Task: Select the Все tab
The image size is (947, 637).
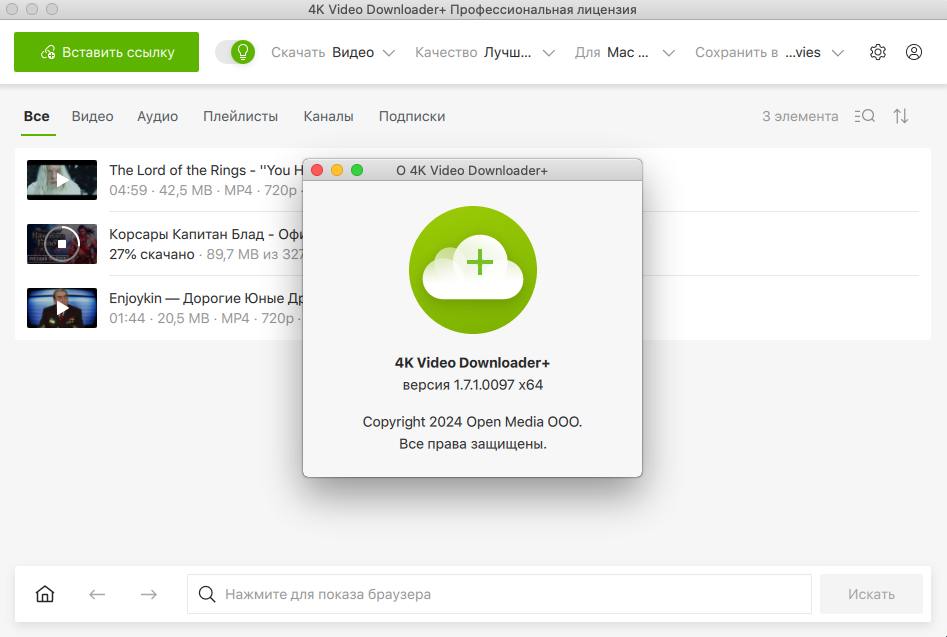Action: pos(37,116)
